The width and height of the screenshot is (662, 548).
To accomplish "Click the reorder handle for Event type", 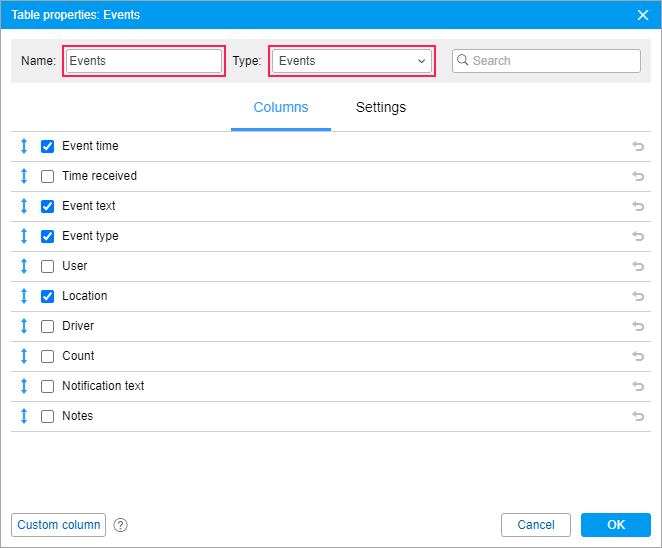I will [x=24, y=236].
